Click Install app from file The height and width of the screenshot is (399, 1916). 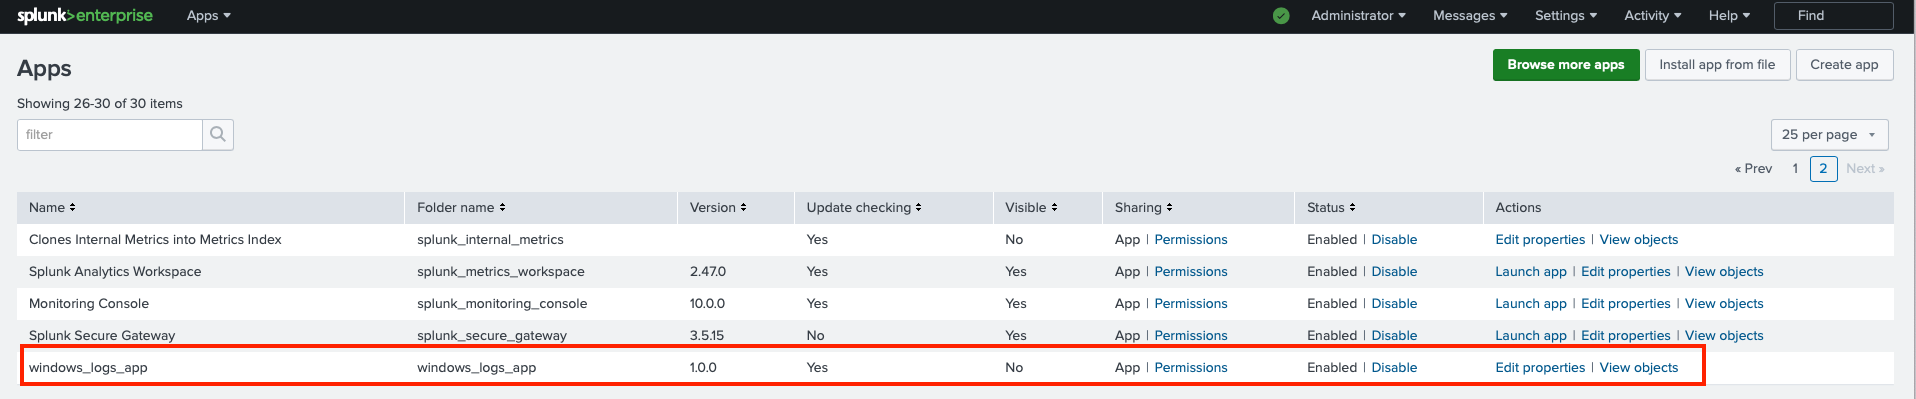(1717, 65)
